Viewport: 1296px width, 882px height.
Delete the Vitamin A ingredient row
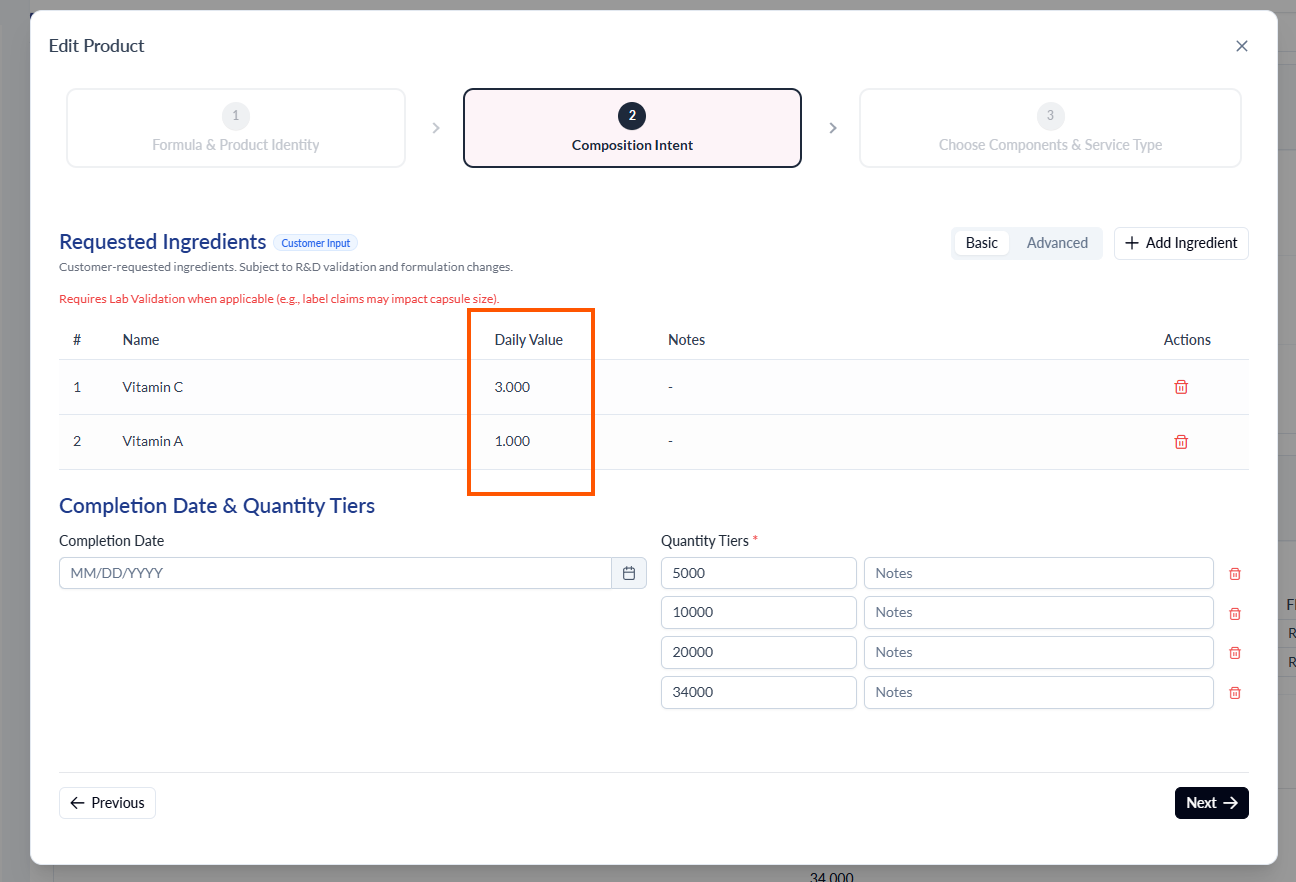[1181, 441]
